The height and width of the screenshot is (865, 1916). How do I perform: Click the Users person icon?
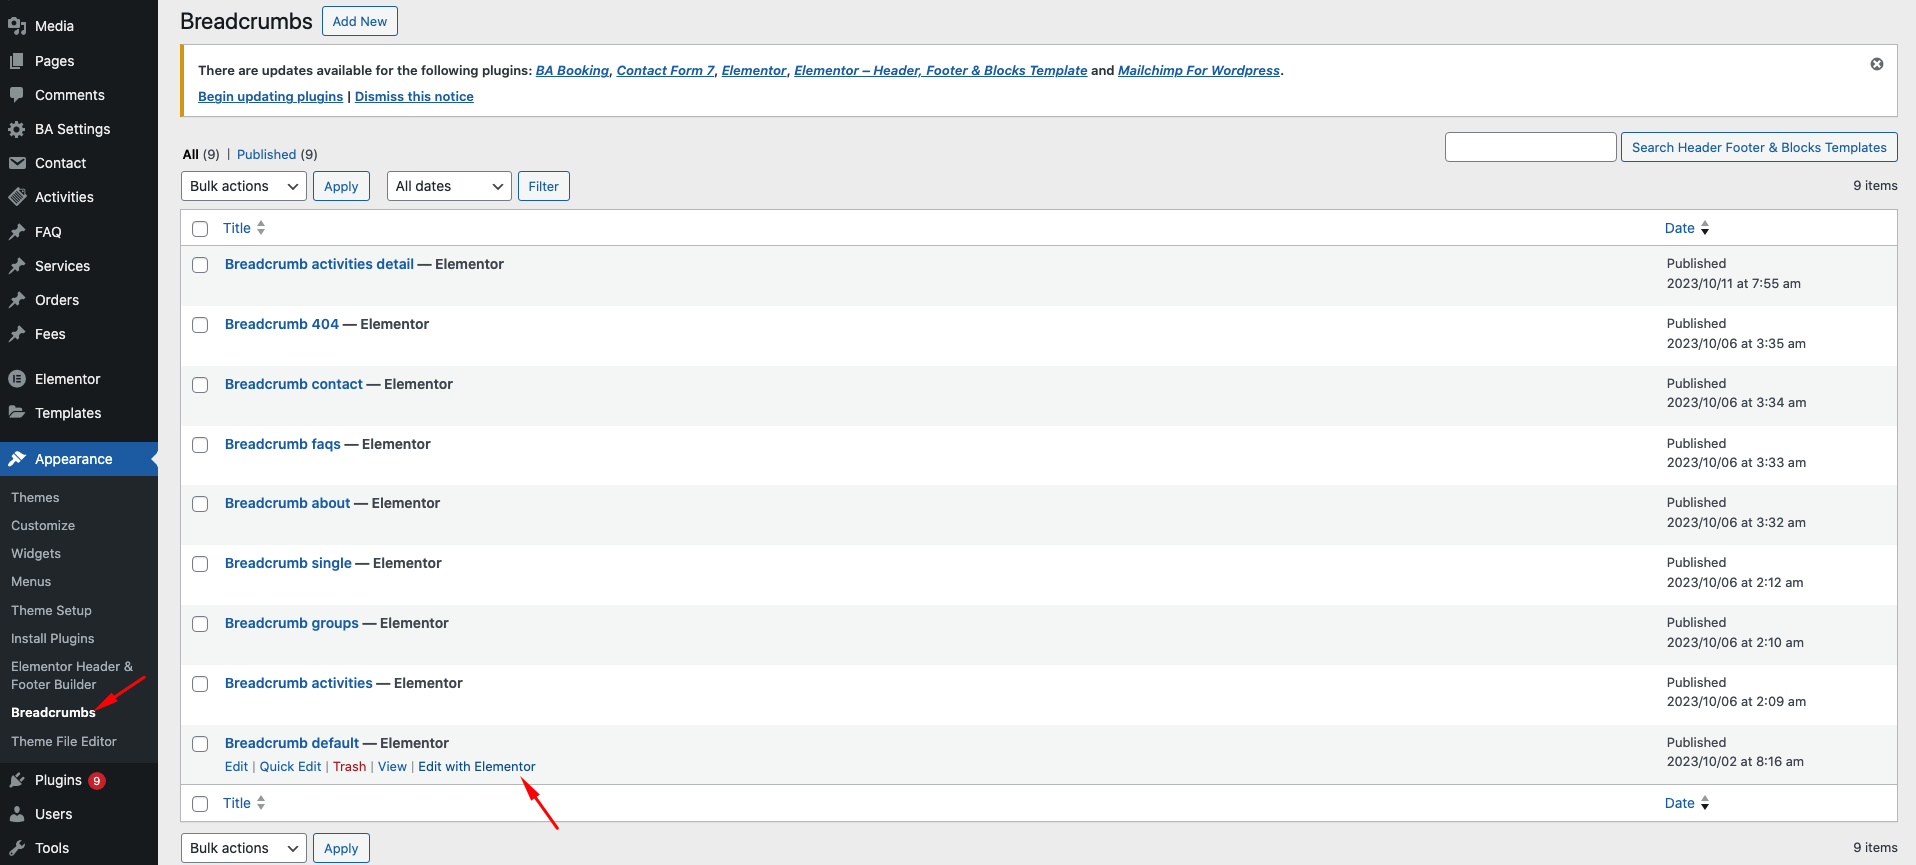tap(17, 814)
